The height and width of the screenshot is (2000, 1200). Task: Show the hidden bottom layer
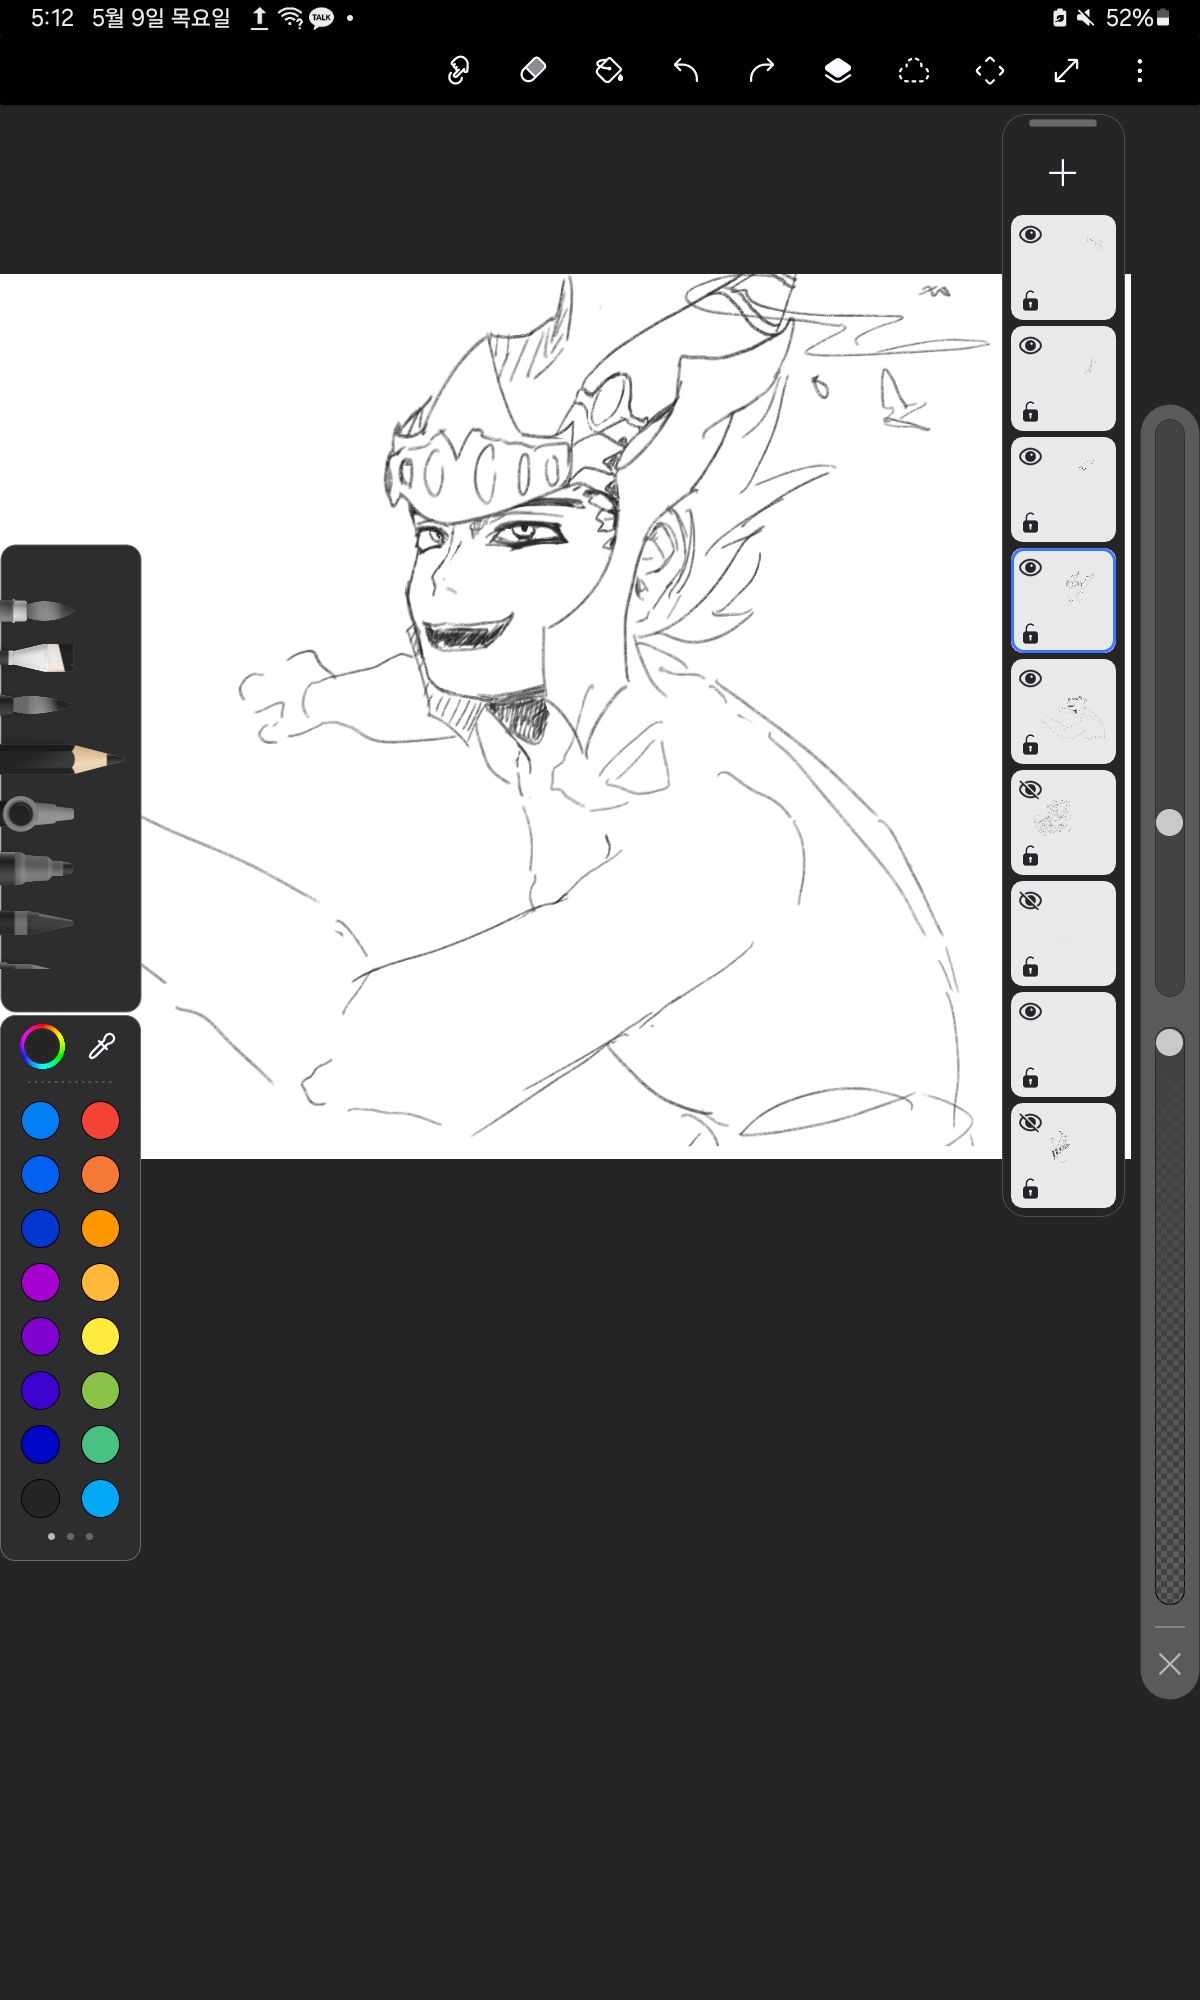point(1030,1123)
